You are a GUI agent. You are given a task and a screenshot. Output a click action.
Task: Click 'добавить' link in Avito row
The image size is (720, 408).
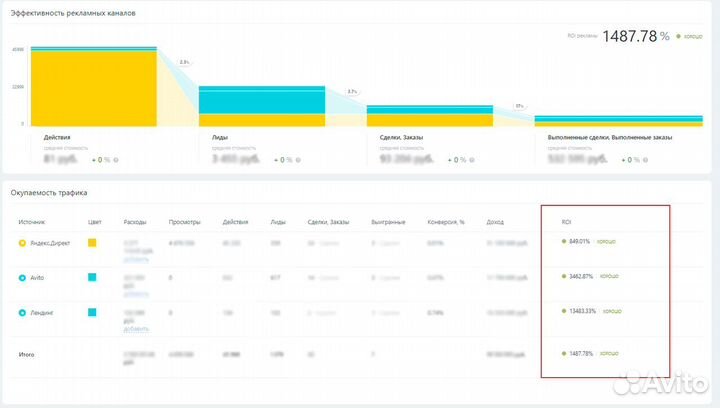click(x=136, y=294)
